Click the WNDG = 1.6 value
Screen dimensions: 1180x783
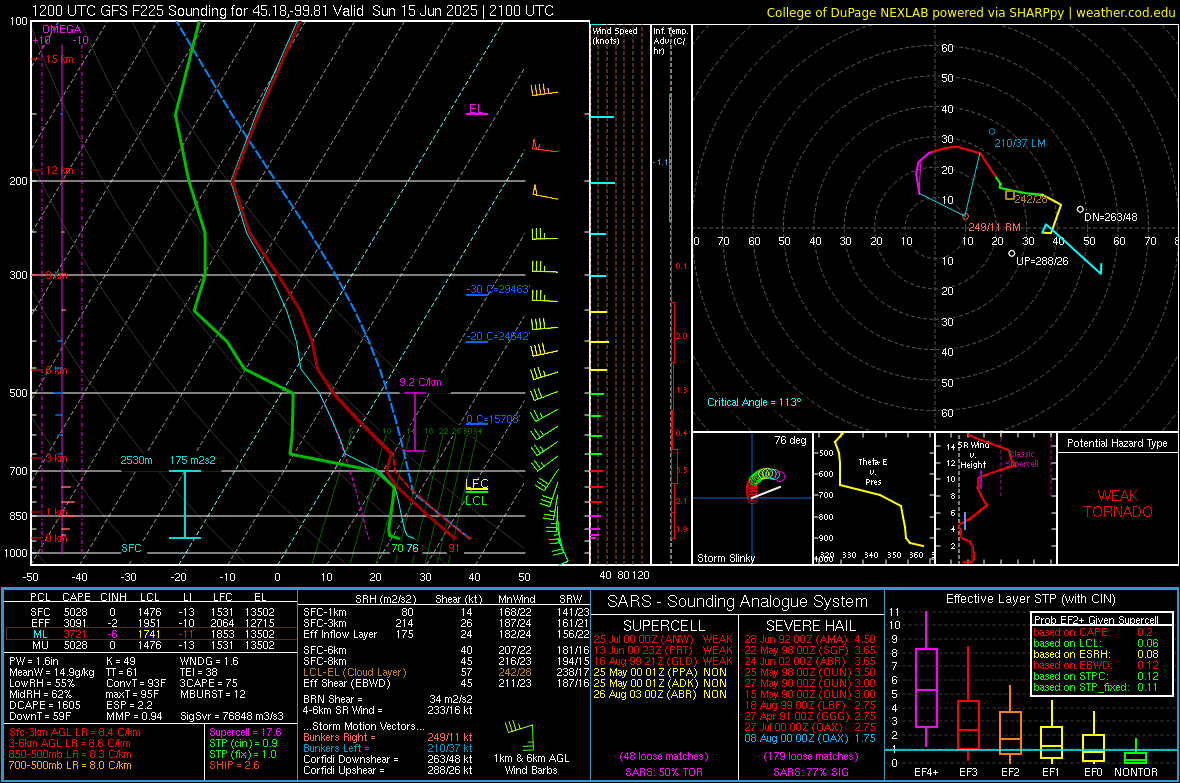[x=209, y=661]
